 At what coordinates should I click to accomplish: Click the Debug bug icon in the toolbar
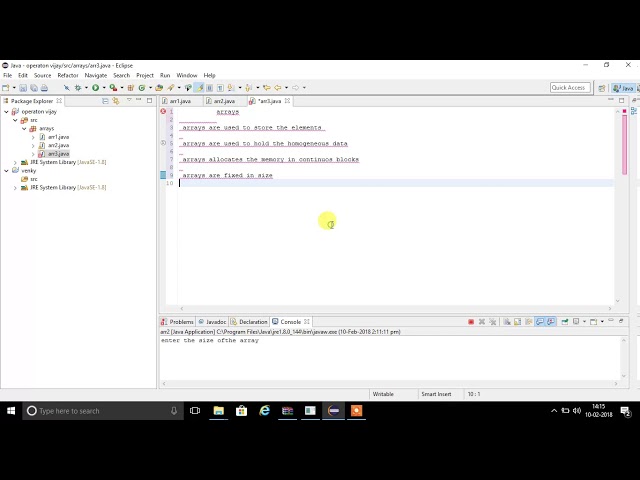pos(78,88)
